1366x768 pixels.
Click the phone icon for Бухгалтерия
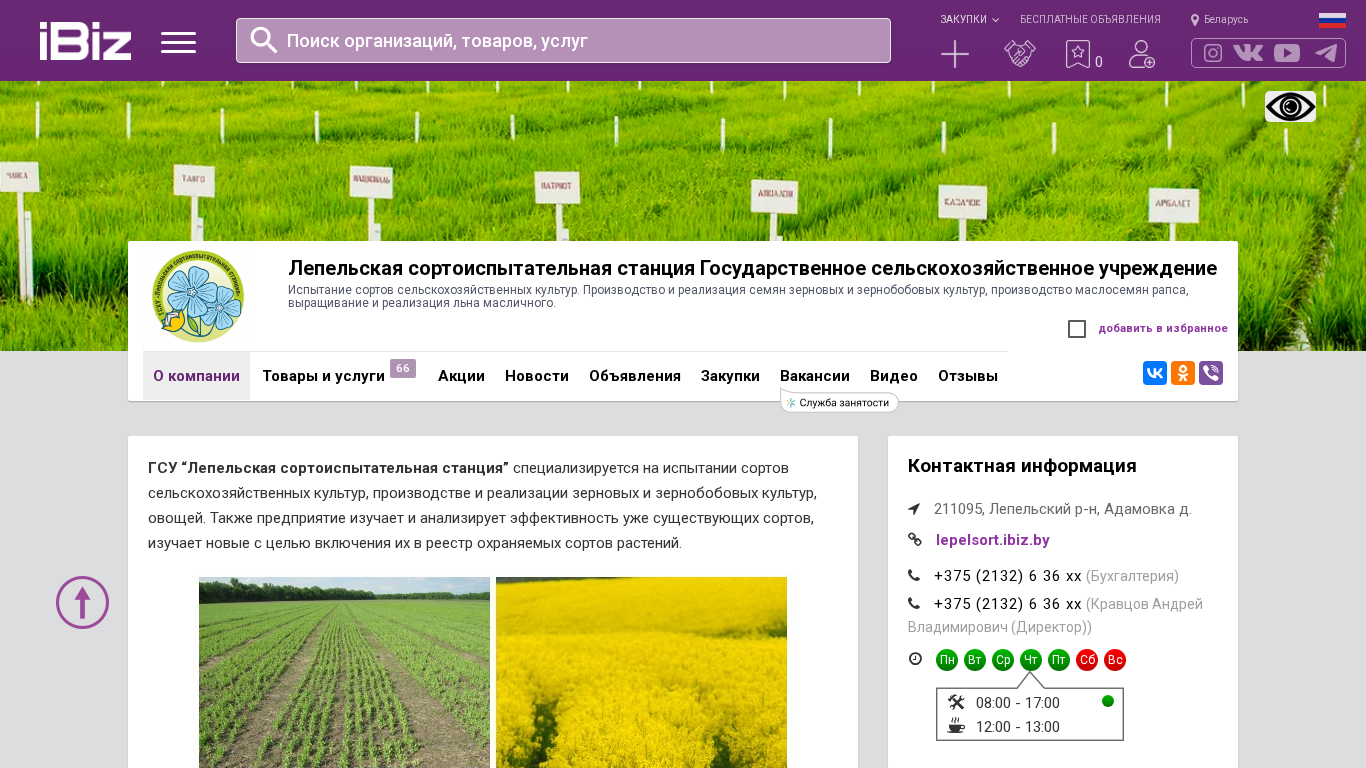click(x=914, y=575)
